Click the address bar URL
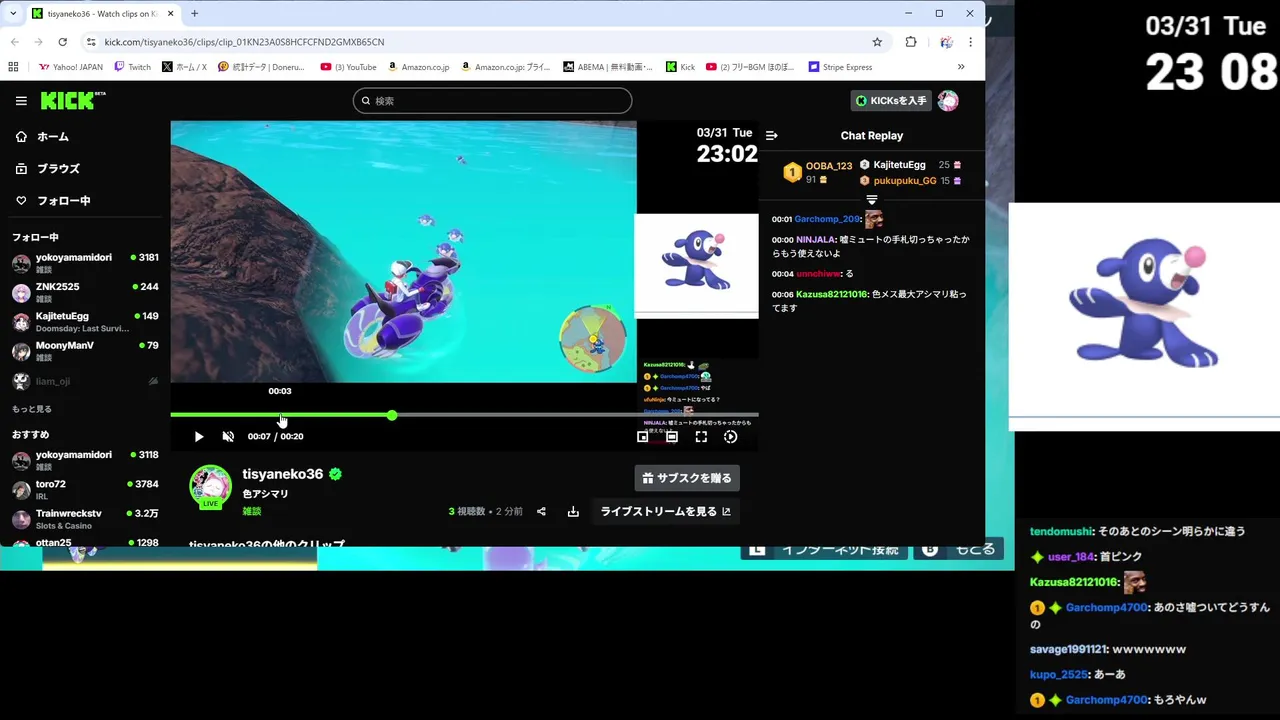This screenshot has height=720, width=1280. pyautogui.click(x=244, y=42)
